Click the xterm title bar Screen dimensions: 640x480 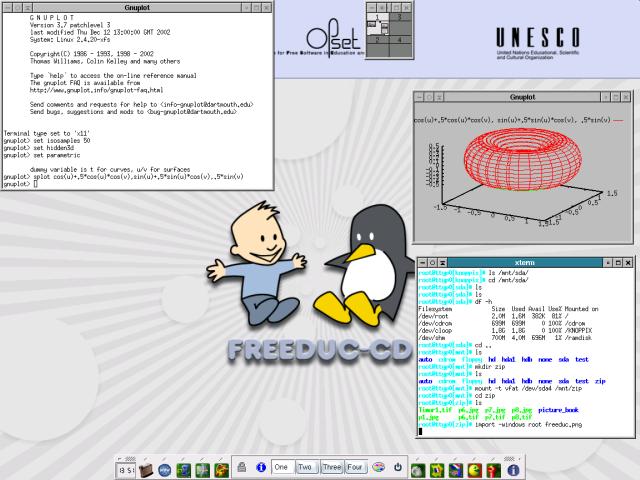pyautogui.click(x=525, y=262)
